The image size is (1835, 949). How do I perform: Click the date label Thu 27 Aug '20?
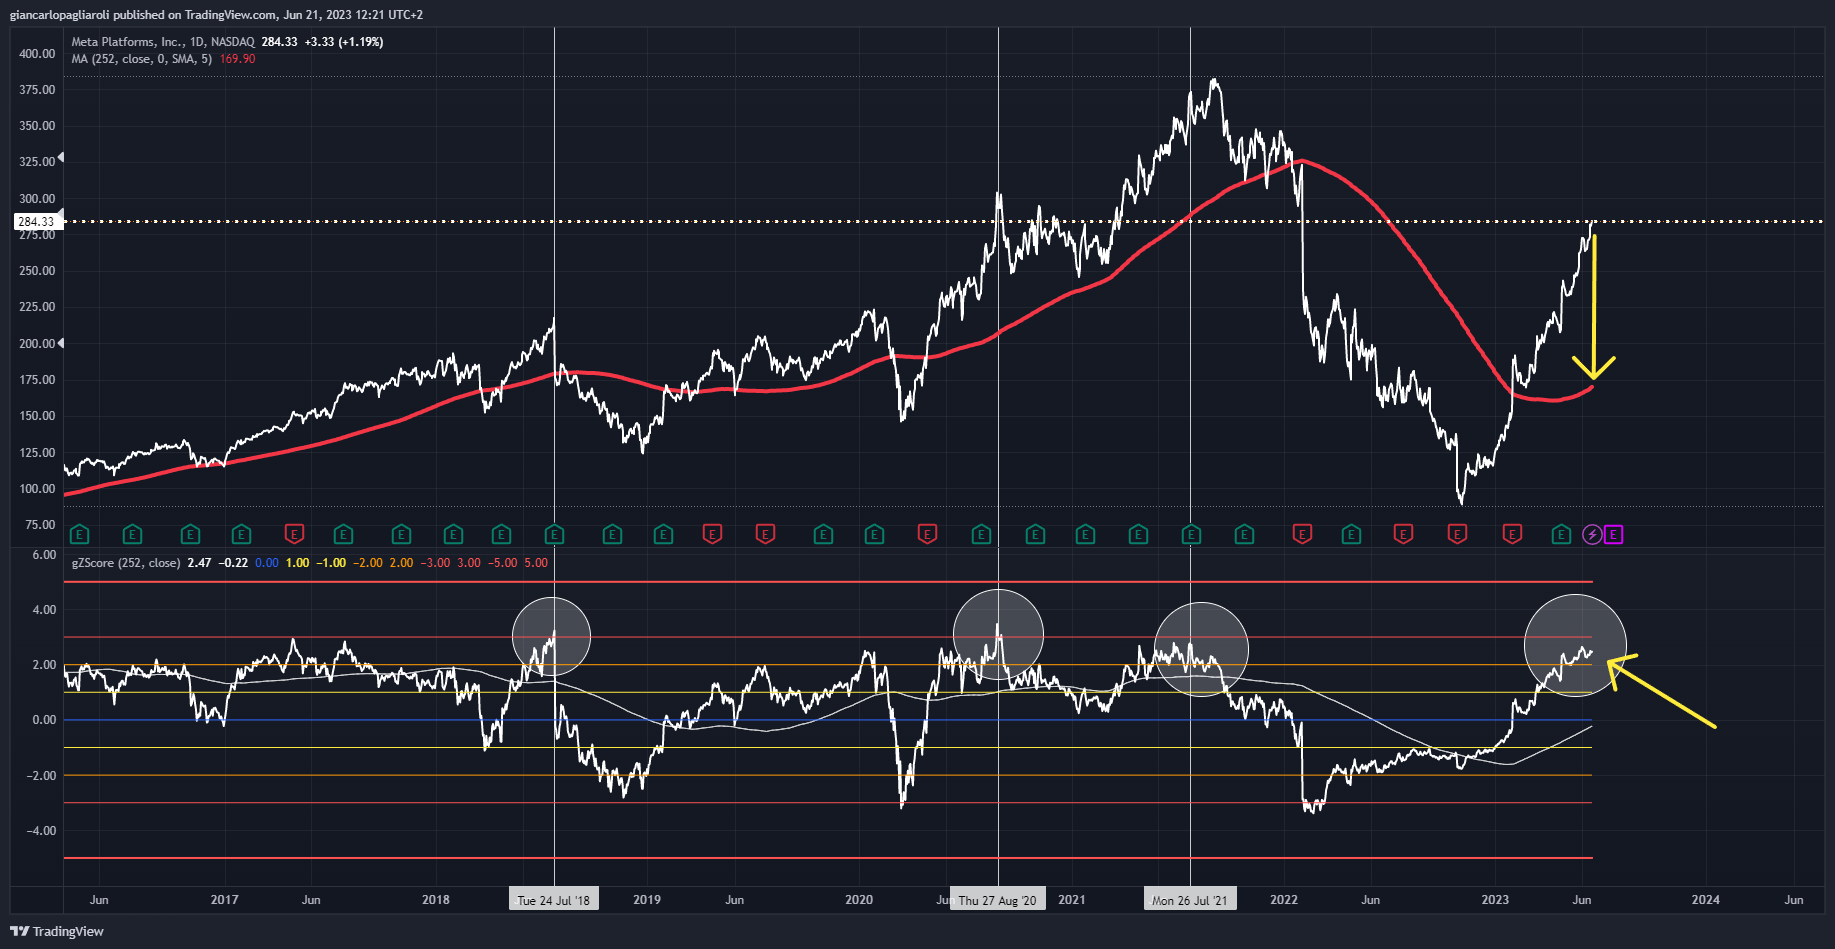(998, 900)
